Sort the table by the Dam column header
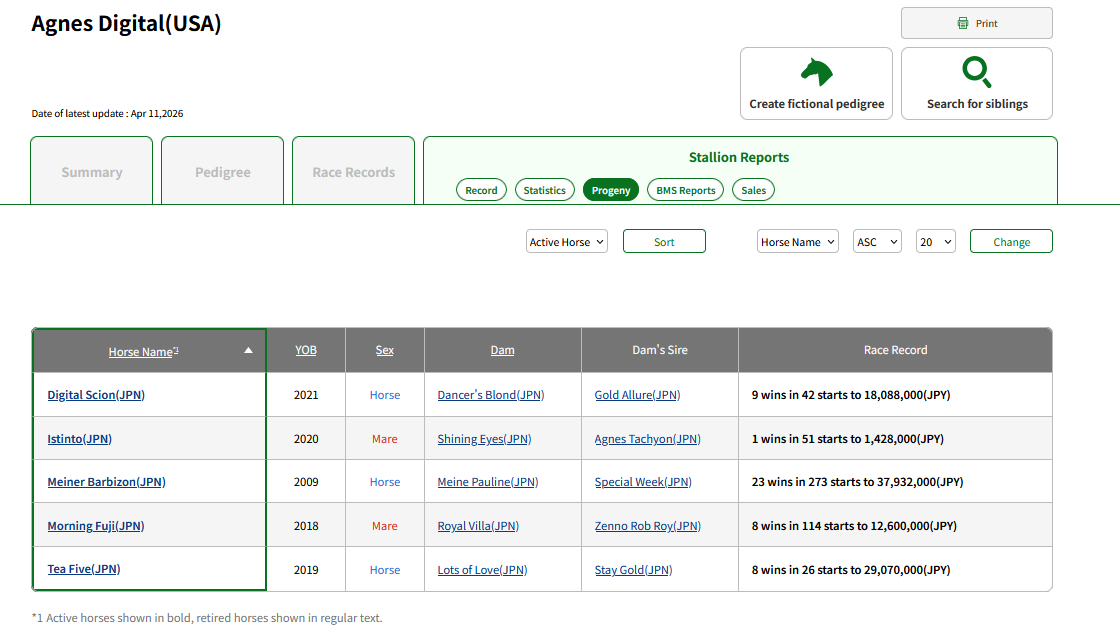1120x635 pixels. 502,350
